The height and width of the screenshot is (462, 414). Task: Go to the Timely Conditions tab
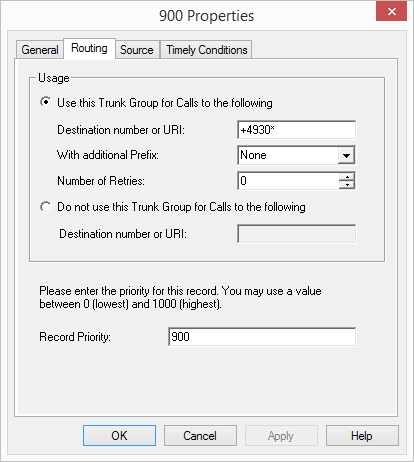tap(206, 50)
